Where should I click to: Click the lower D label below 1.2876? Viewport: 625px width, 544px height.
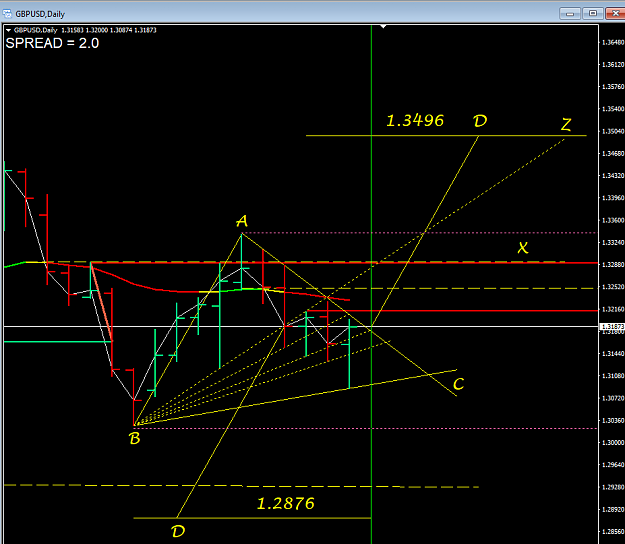[178, 531]
